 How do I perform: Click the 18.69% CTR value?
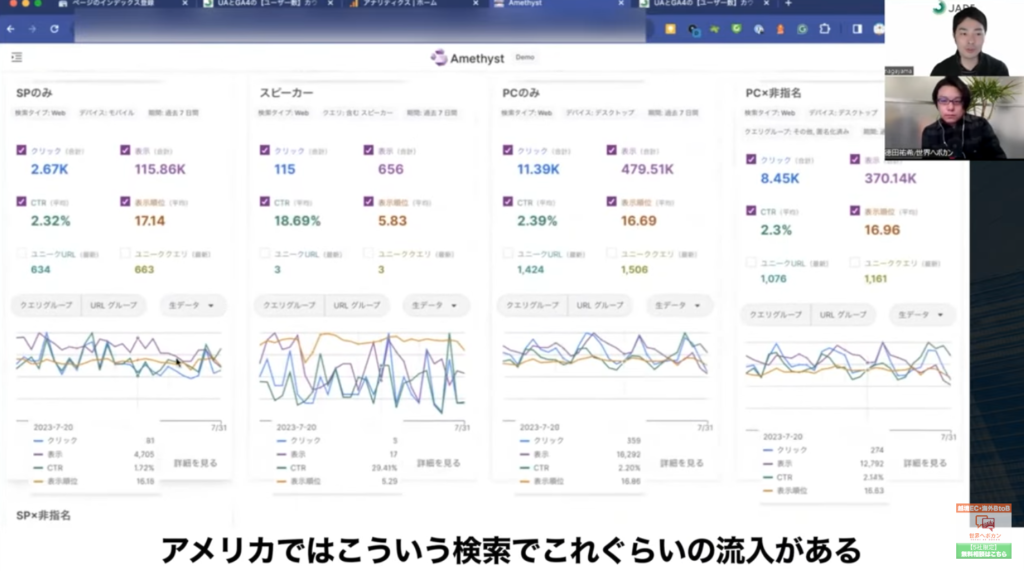coord(297,221)
